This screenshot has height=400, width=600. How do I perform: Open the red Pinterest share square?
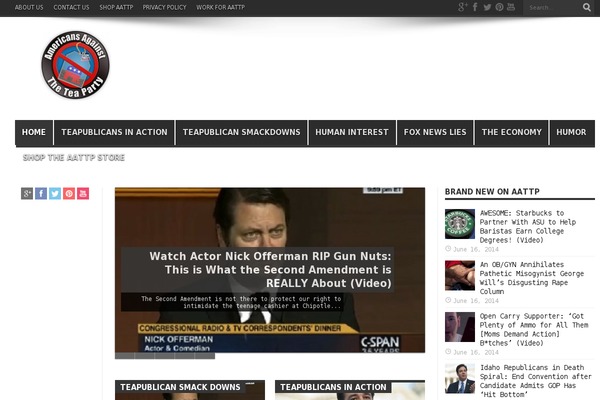[x=69, y=193]
